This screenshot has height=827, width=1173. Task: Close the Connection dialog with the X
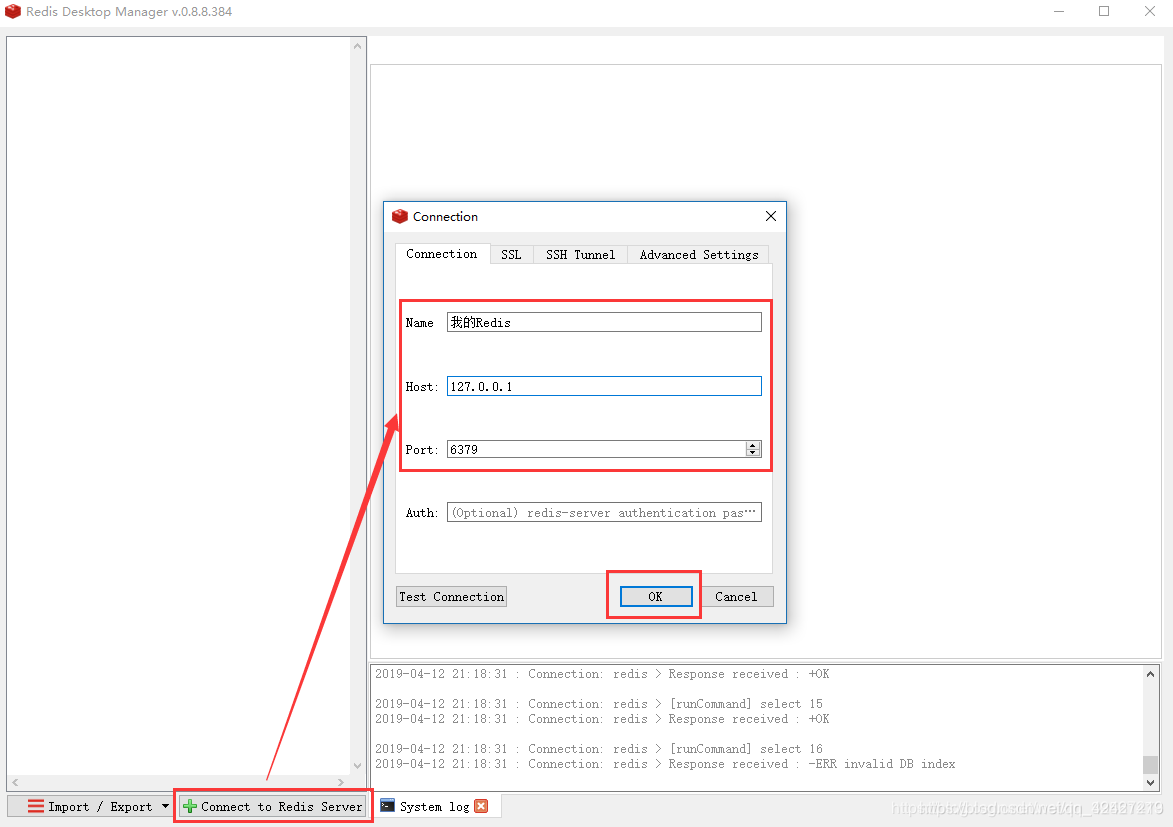(x=771, y=216)
